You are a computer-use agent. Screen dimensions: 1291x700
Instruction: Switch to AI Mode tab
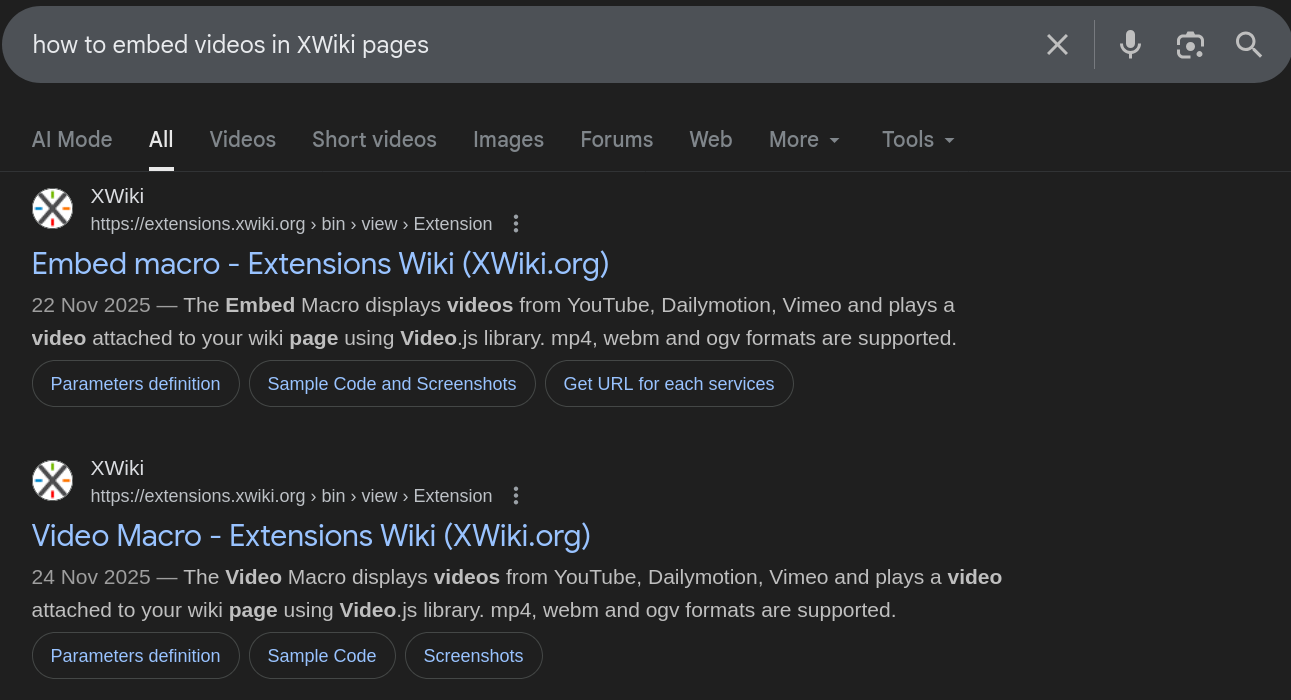tap(72, 139)
